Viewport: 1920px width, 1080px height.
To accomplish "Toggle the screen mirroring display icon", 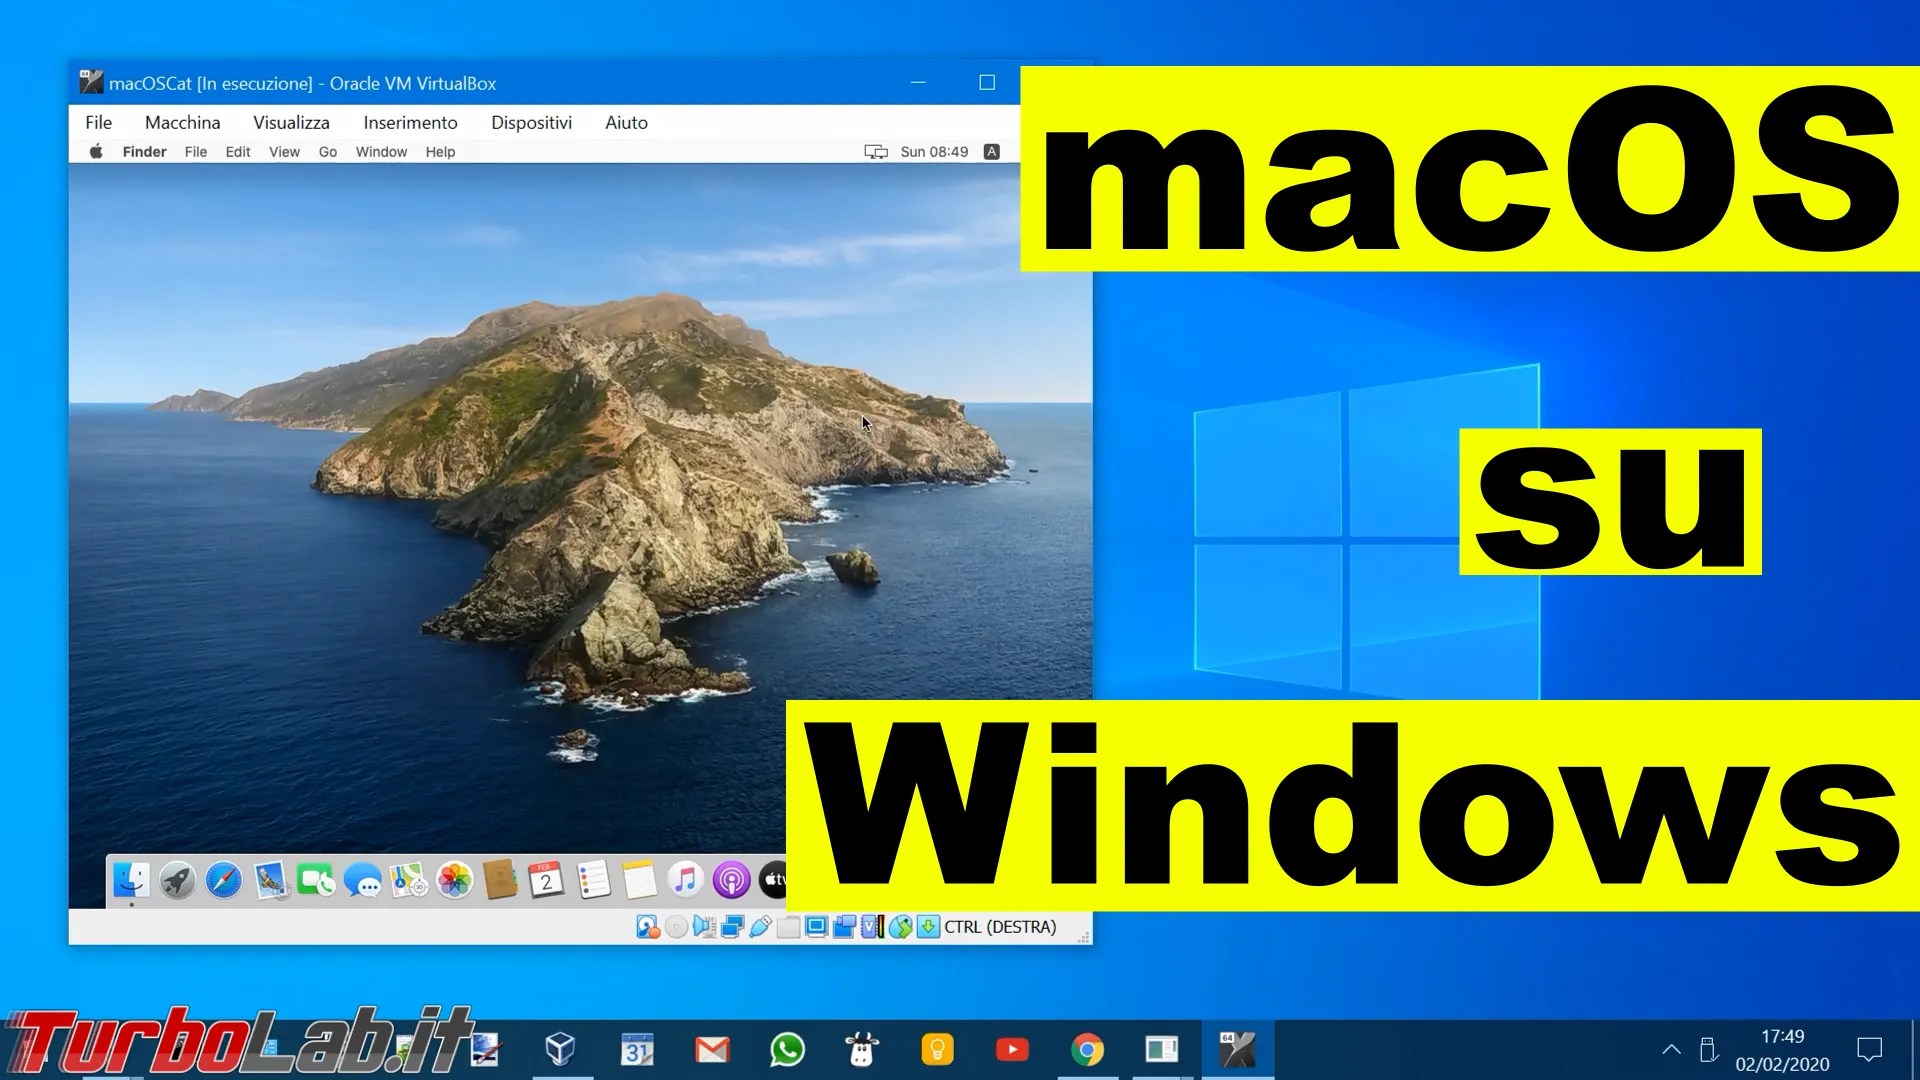I will tap(875, 152).
